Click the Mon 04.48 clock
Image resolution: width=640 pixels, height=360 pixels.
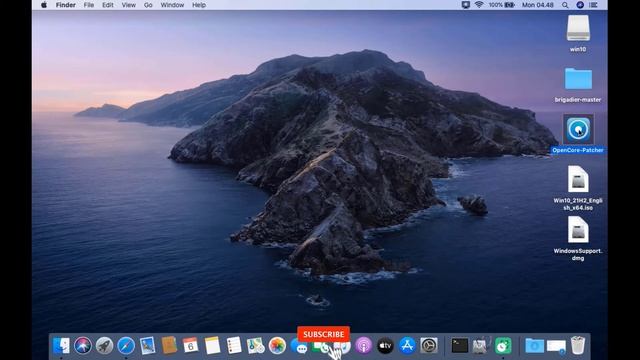point(538,5)
